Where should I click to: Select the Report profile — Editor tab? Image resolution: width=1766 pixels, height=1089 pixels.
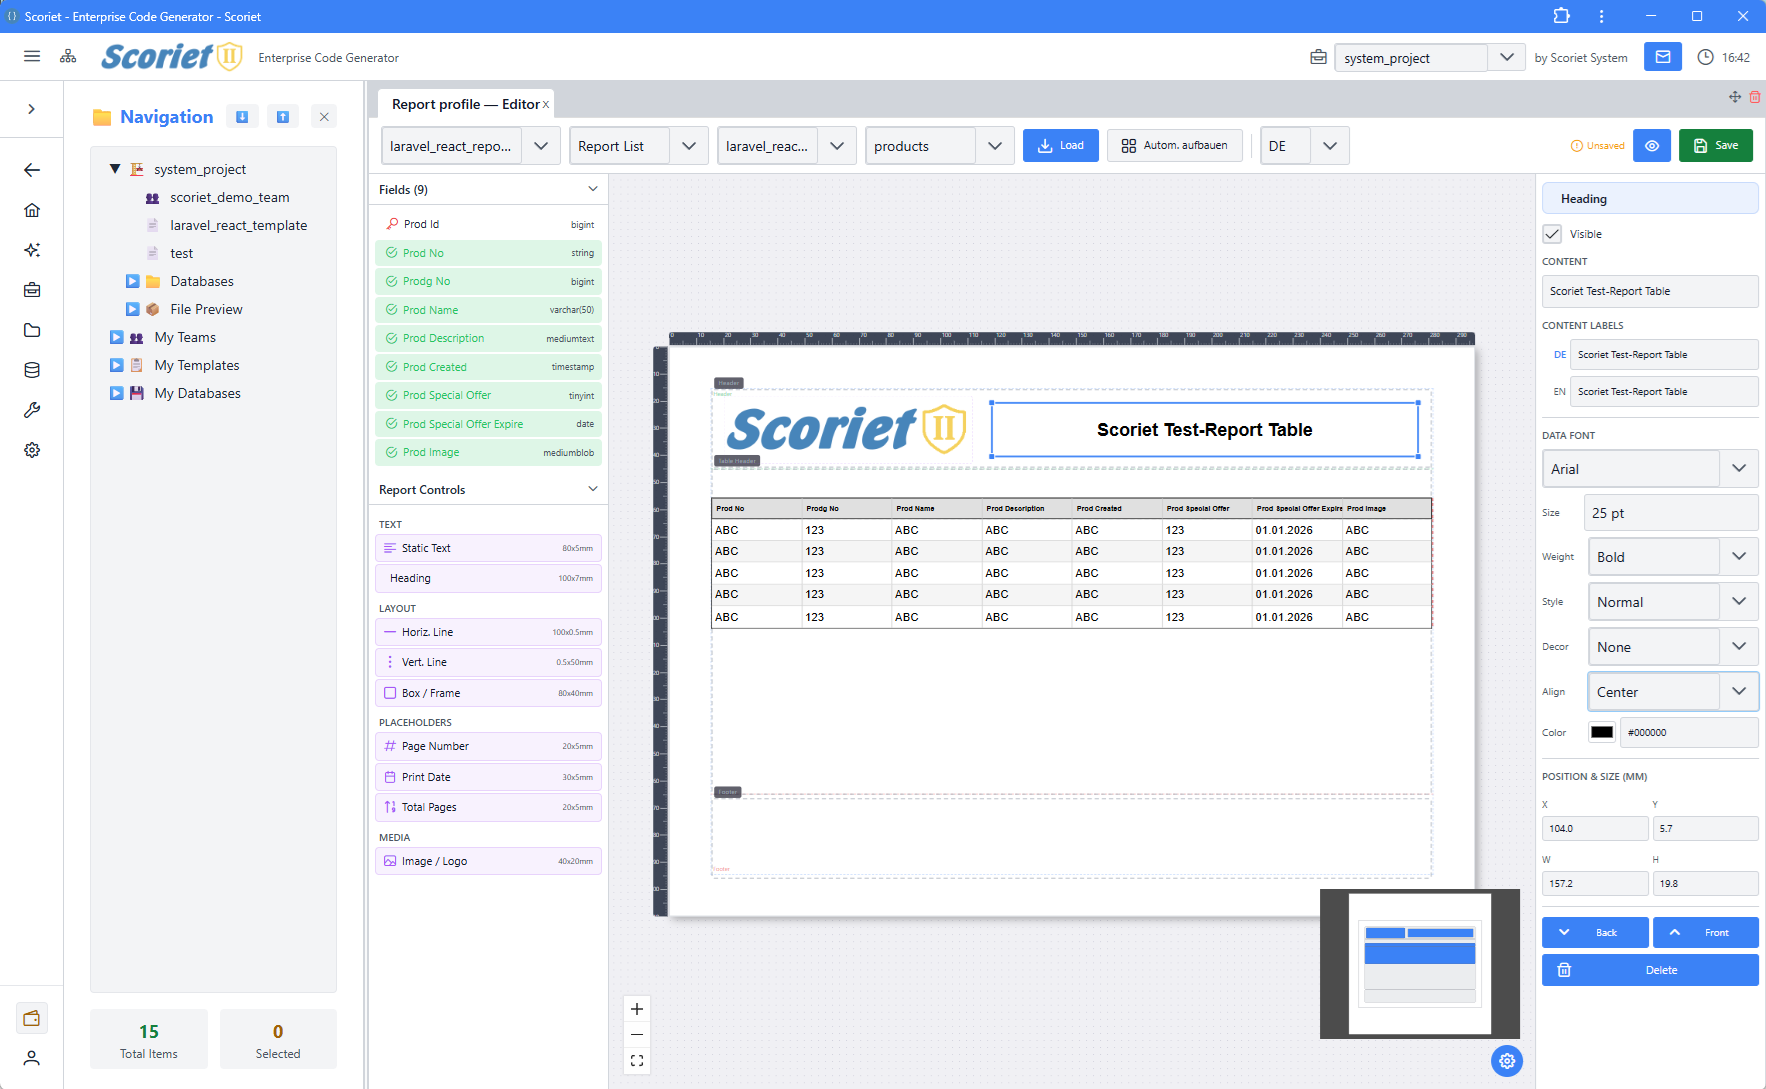pyautogui.click(x=465, y=104)
